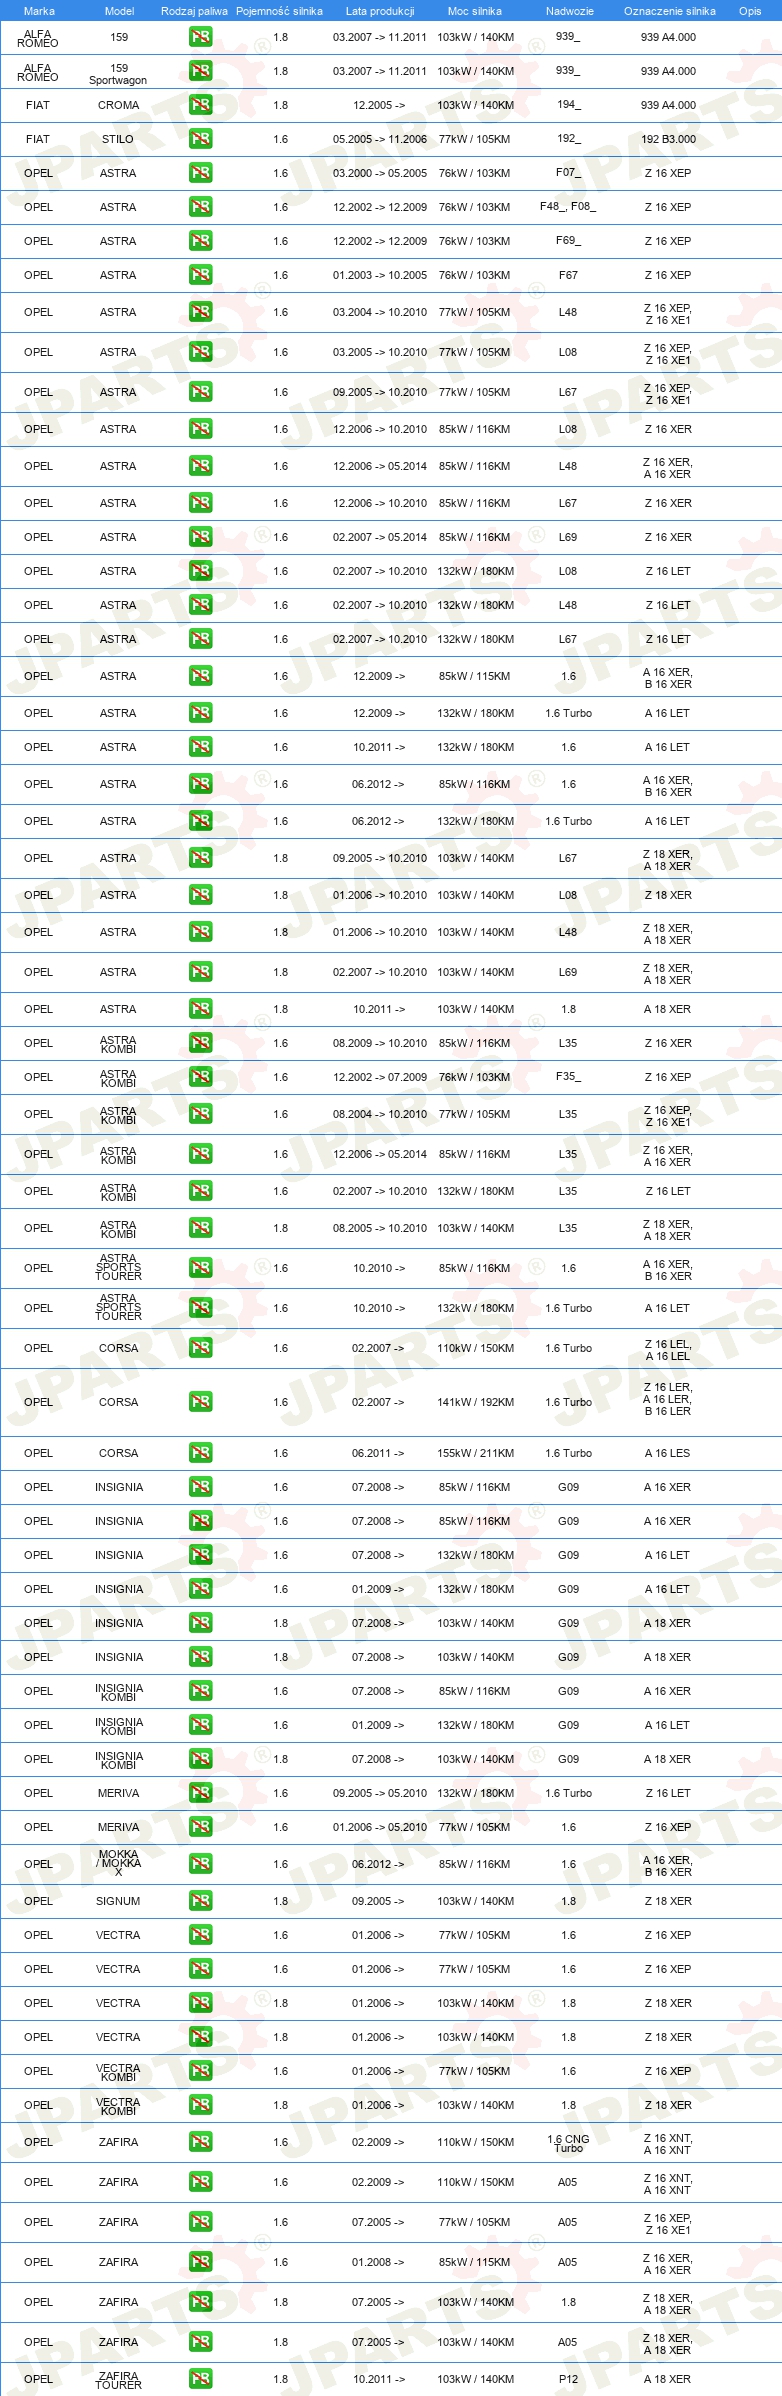Screen dimensions: 782x2396
Task: Click the fuel icon in Vectra Kombi 1.6 row
Action: tap(200, 2071)
